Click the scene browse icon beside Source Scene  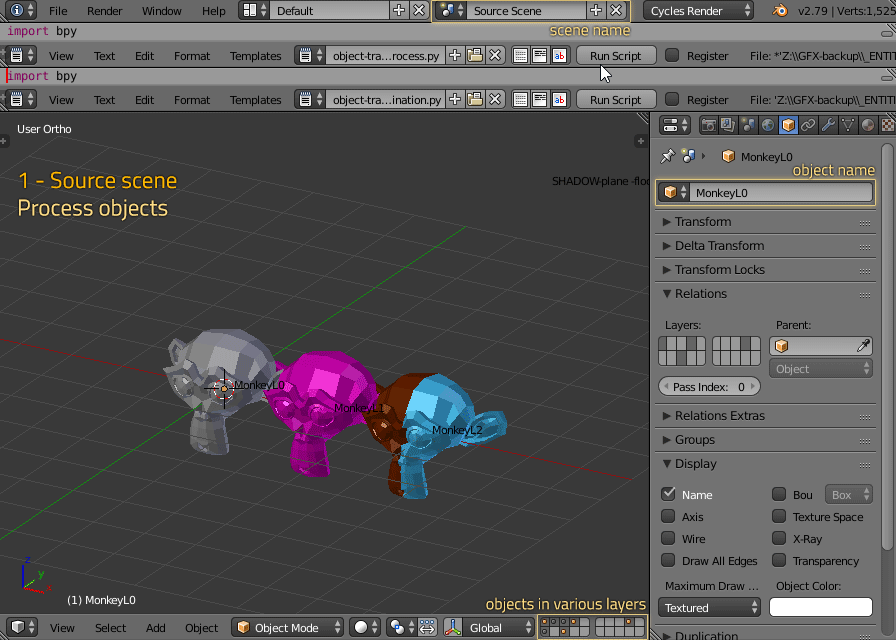452,10
